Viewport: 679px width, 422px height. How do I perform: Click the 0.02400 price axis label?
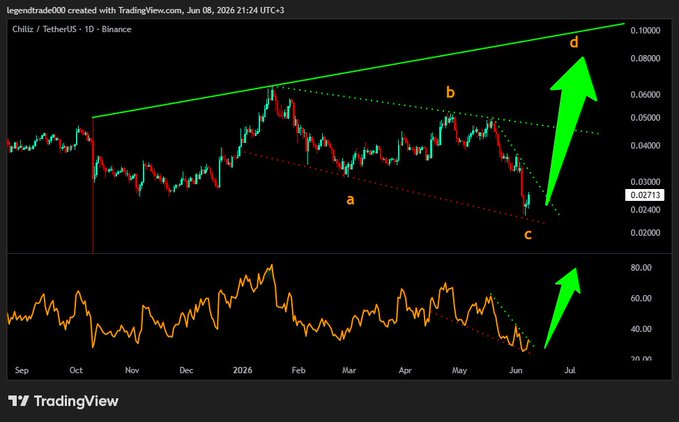click(x=645, y=210)
